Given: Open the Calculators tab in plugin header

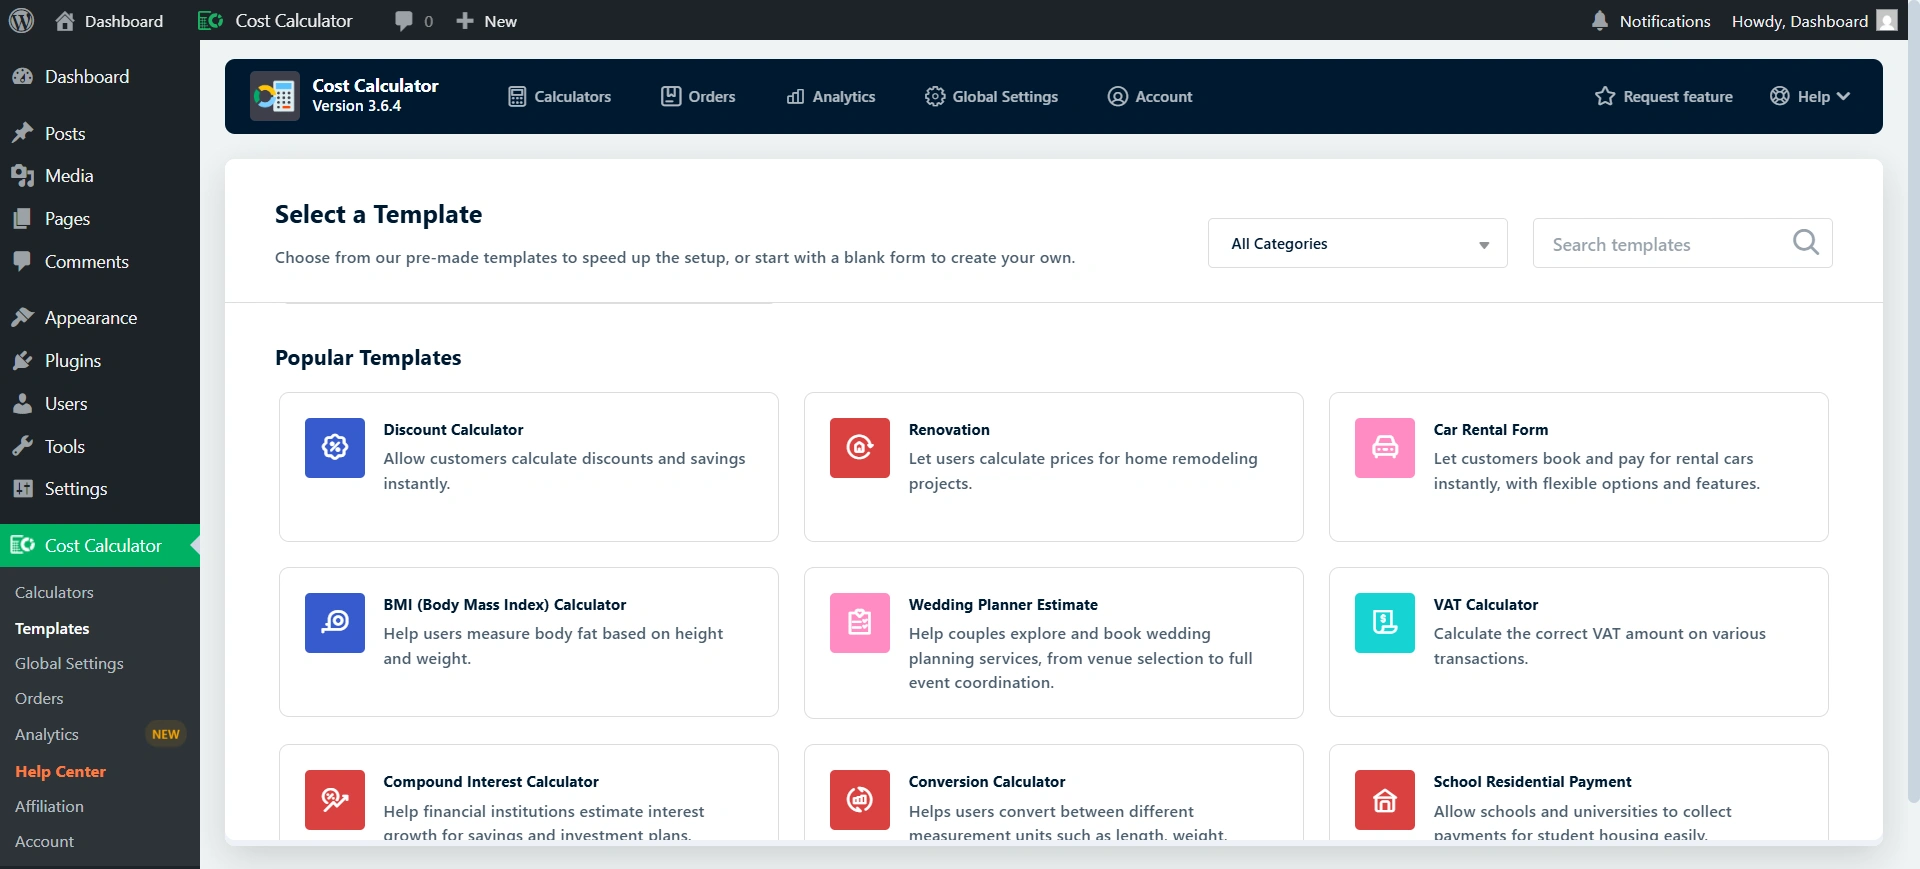Looking at the screenshot, I should 560,97.
